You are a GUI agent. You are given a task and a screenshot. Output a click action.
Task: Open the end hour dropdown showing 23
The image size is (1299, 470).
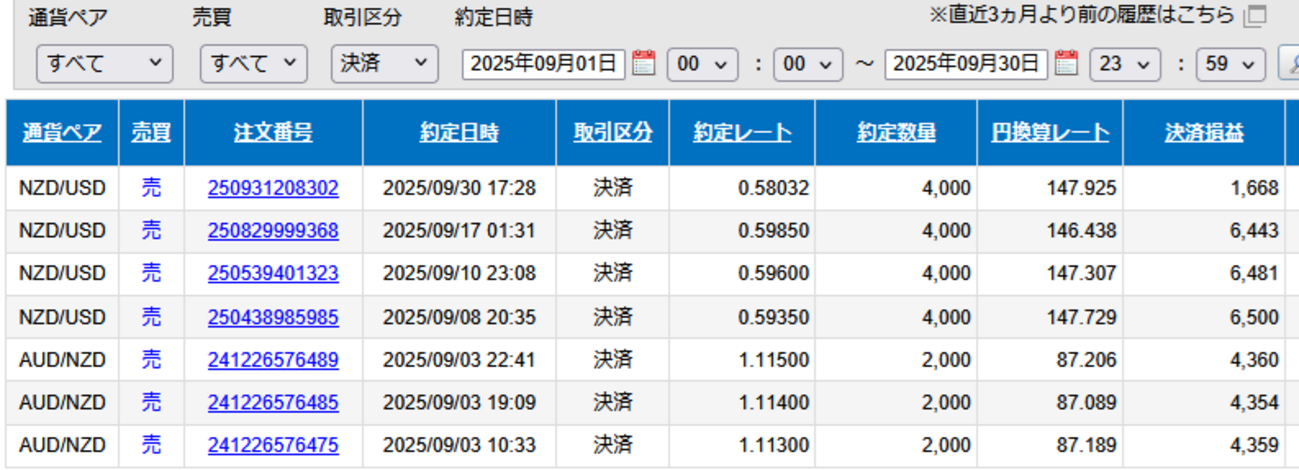pyautogui.click(x=1125, y=64)
